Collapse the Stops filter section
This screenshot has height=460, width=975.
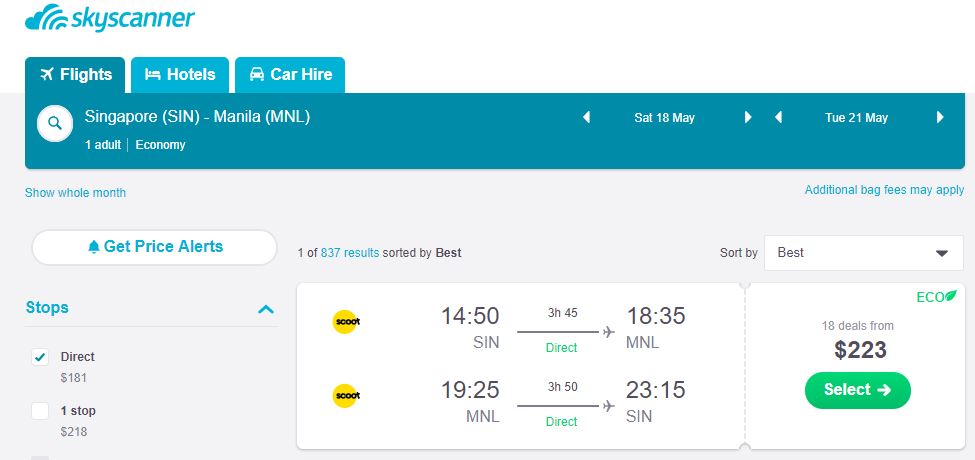pyautogui.click(x=265, y=309)
